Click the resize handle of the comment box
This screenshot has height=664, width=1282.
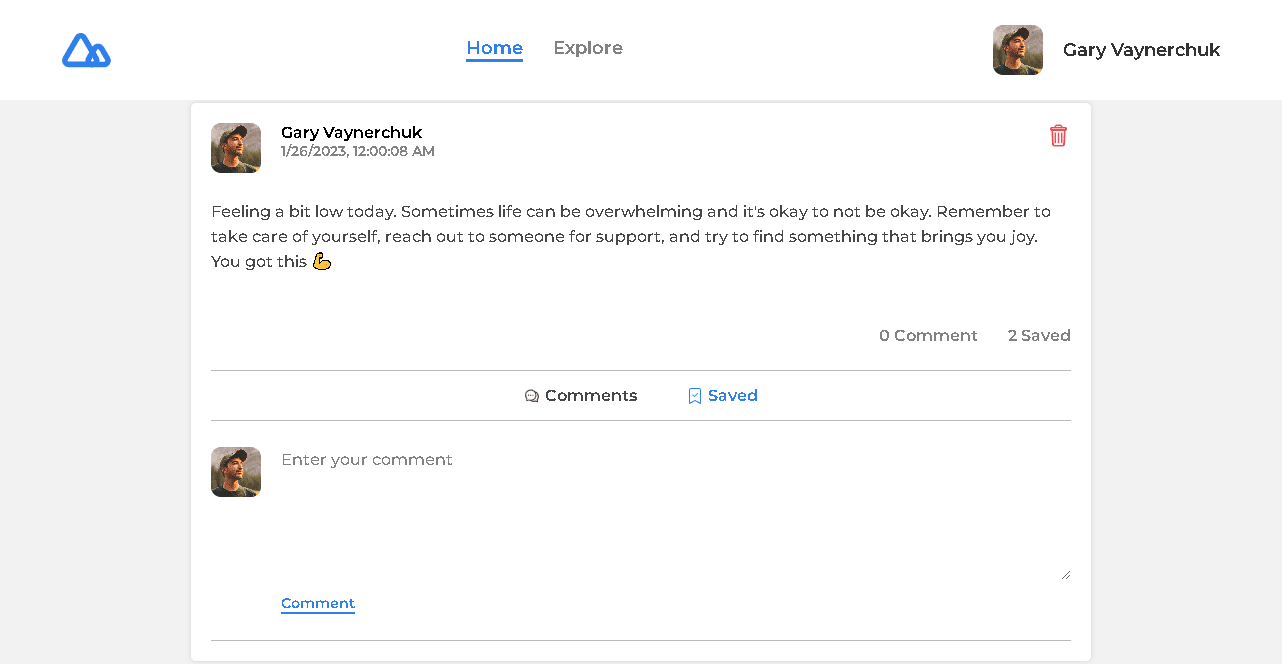pyautogui.click(x=1065, y=575)
